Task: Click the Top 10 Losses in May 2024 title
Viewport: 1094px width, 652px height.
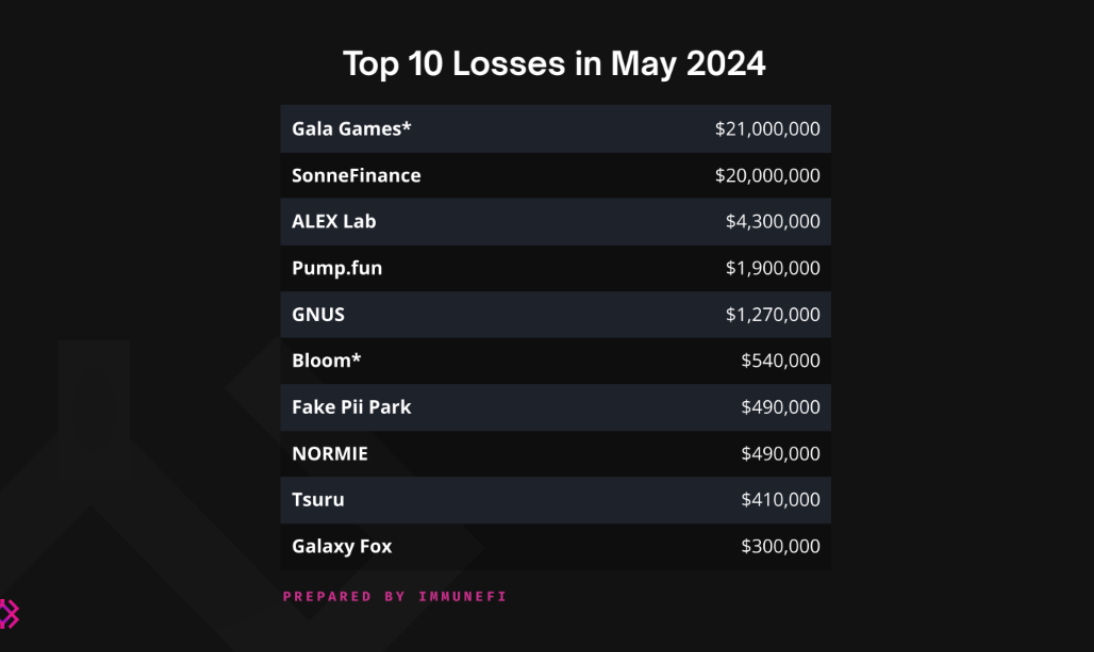Action: pos(555,64)
